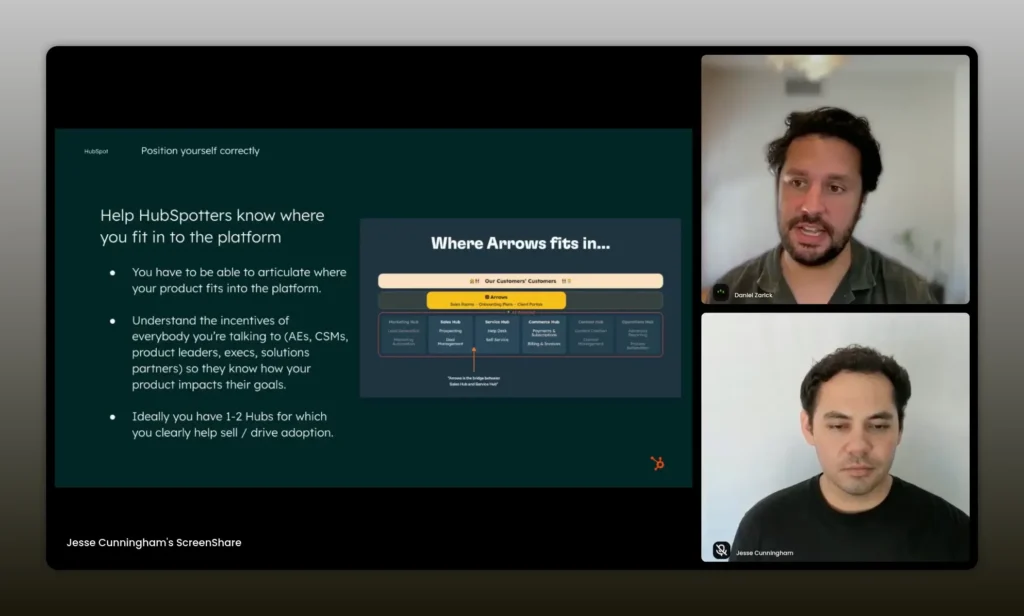The height and width of the screenshot is (616, 1024).
Task: Click the Jesse Cunningham's ScreenShare label
Action: coord(154,543)
